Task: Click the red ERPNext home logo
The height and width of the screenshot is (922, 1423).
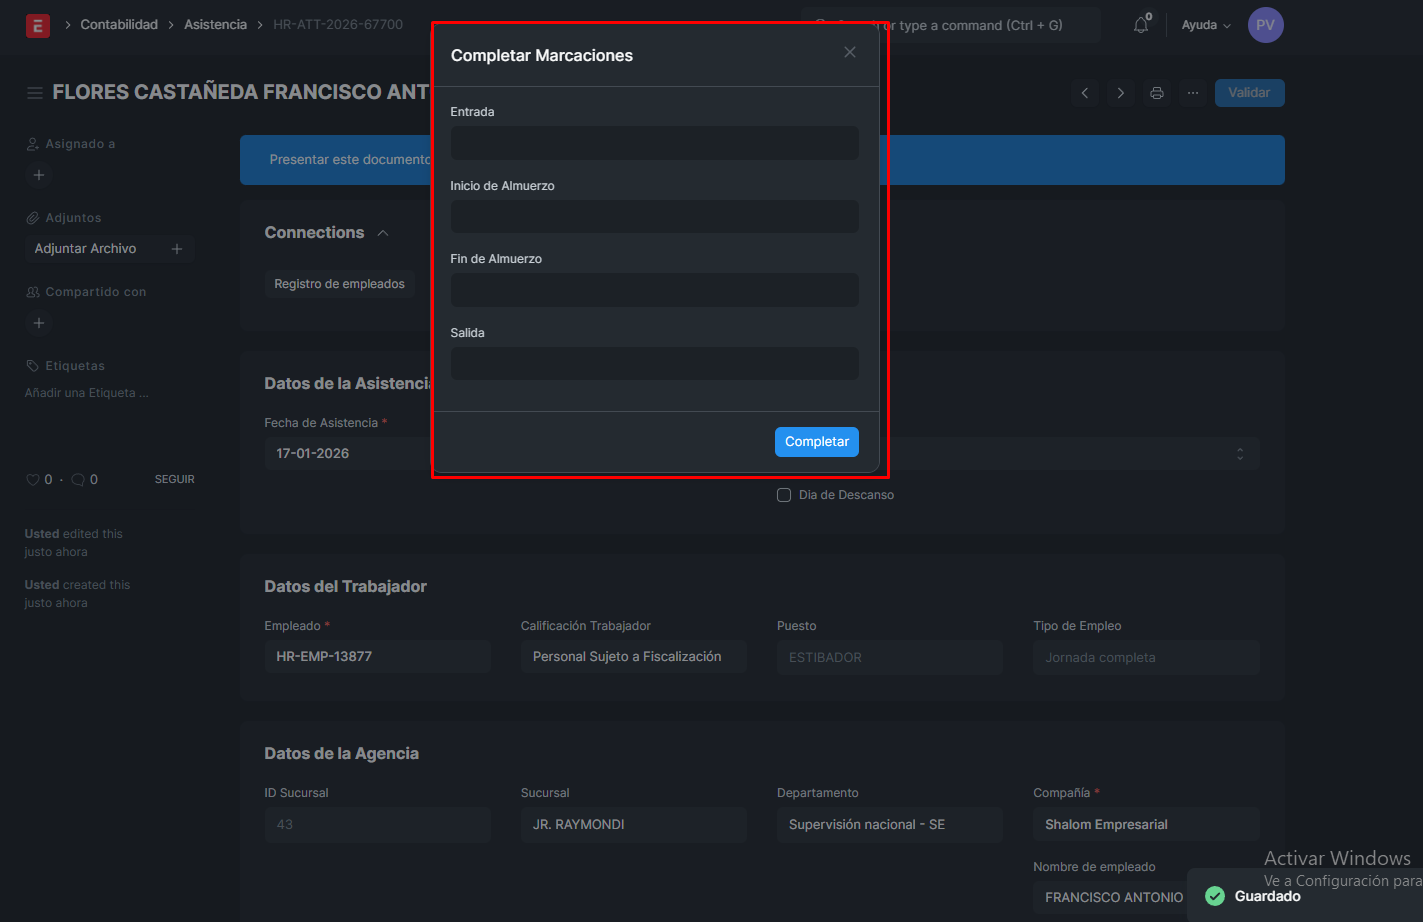Action: point(38,25)
